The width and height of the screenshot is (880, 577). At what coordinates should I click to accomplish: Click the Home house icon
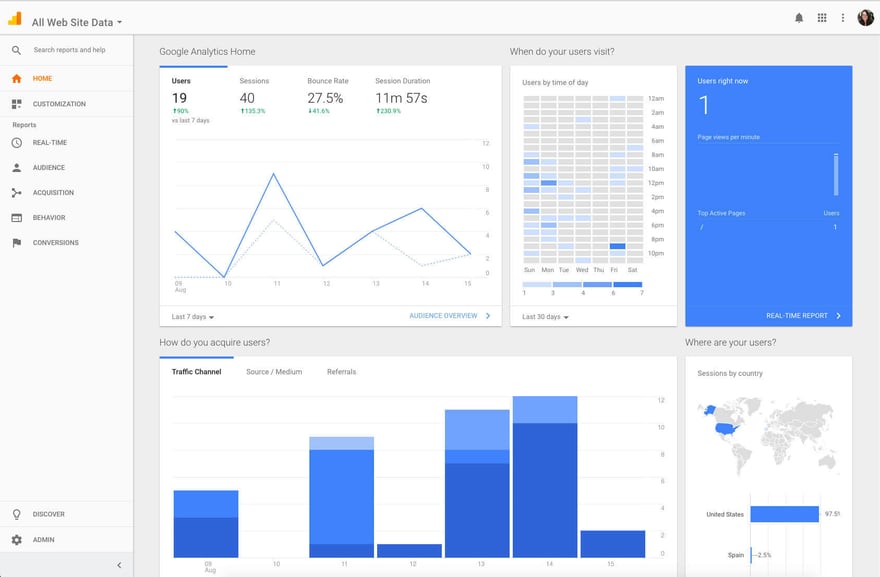[x=16, y=79]
